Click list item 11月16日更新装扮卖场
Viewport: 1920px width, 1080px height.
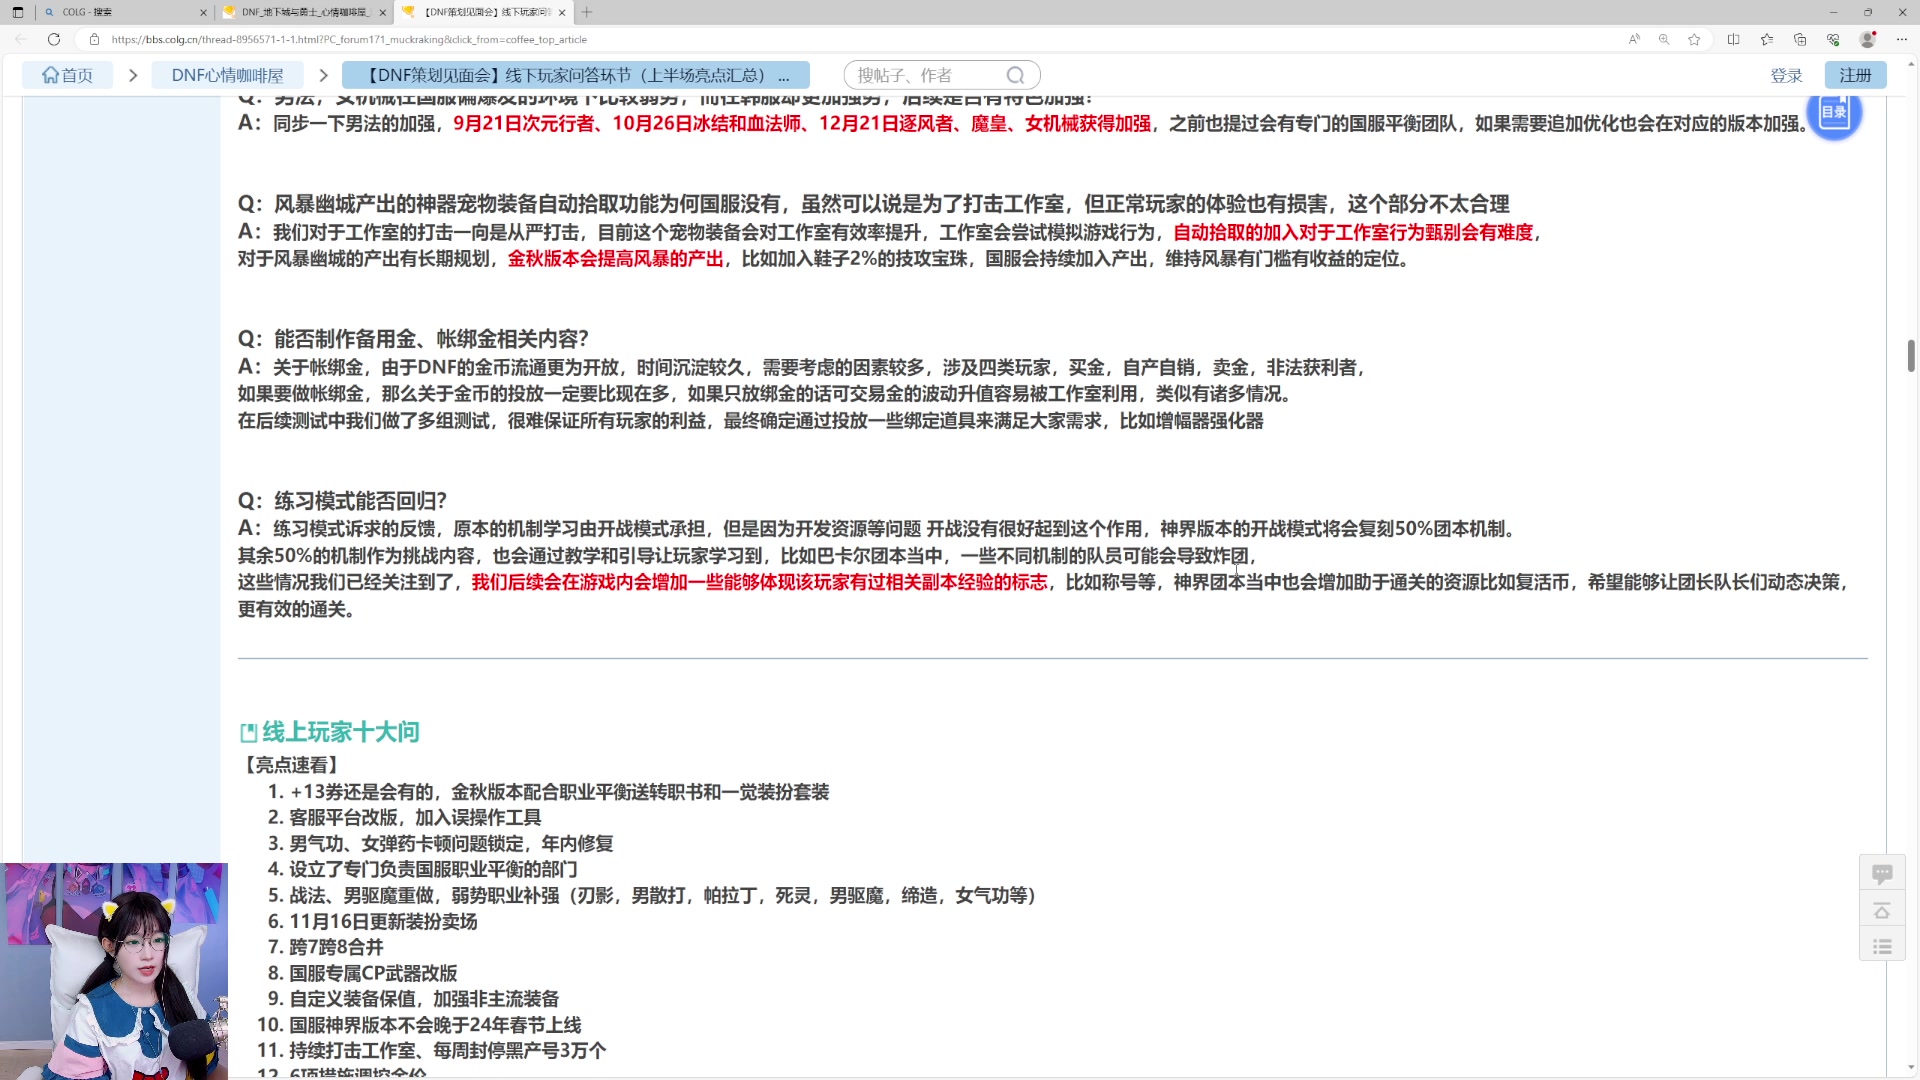(383, 922)
